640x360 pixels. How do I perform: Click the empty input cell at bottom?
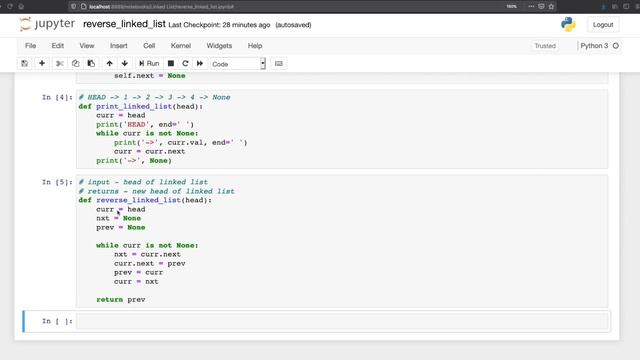tap(342, 322)
